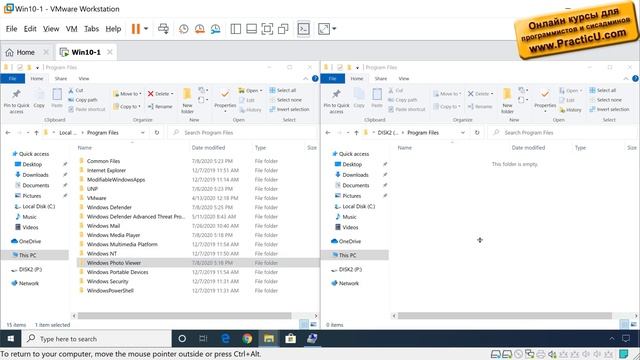This screenshot has width=640, height=360.
Task: Select DISK2 (P:) in left Explorer sidebar
Action: click(x=30, y=269)
